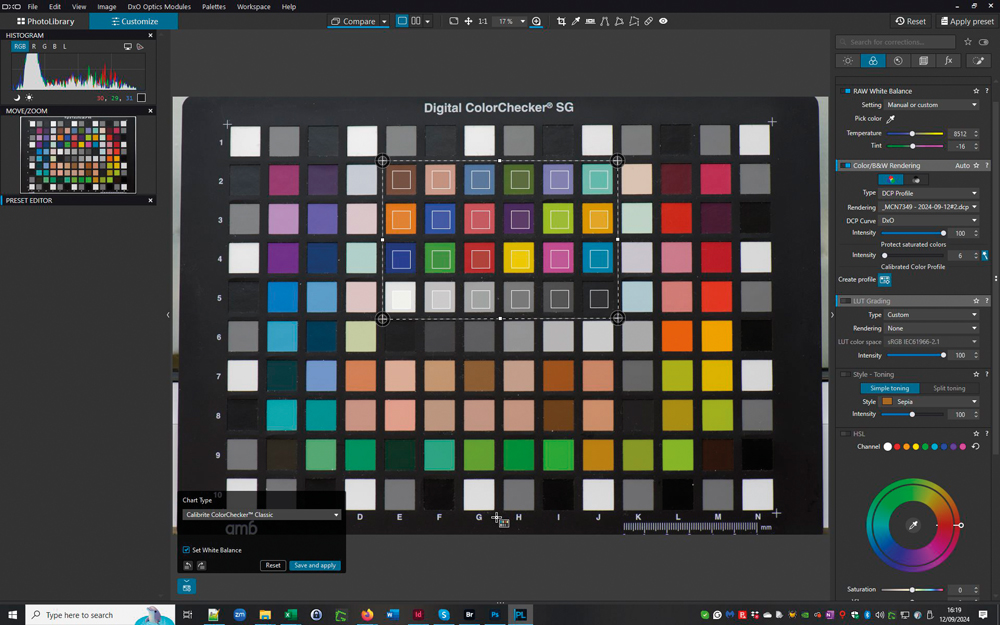Open zoom percentage 17% dropdown
1000x625 pixels.
(522, 21)
